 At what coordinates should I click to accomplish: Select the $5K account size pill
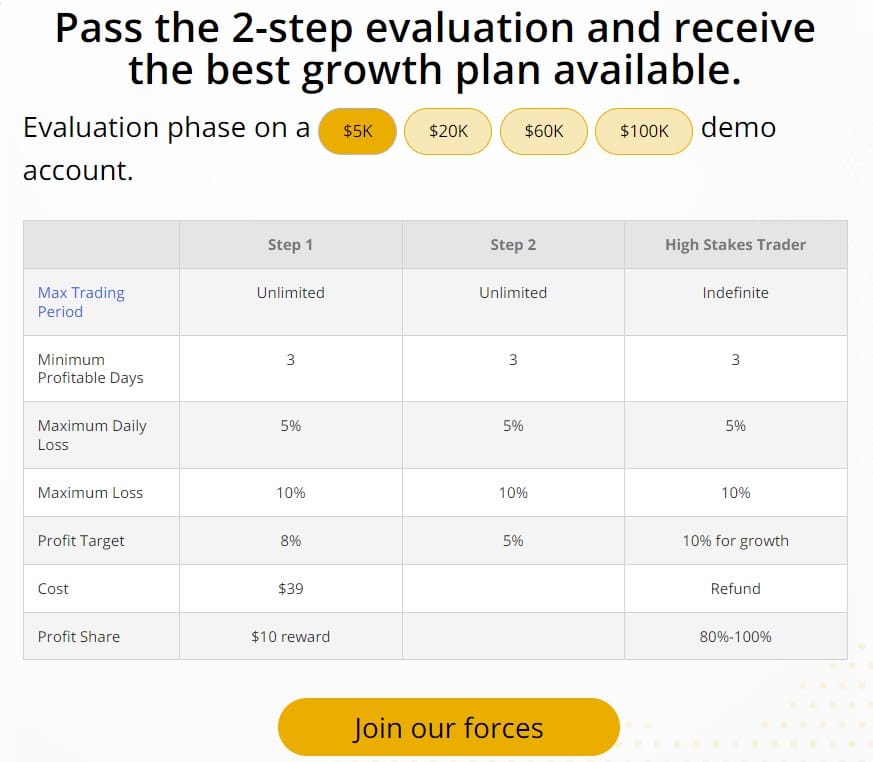[357, 131]
